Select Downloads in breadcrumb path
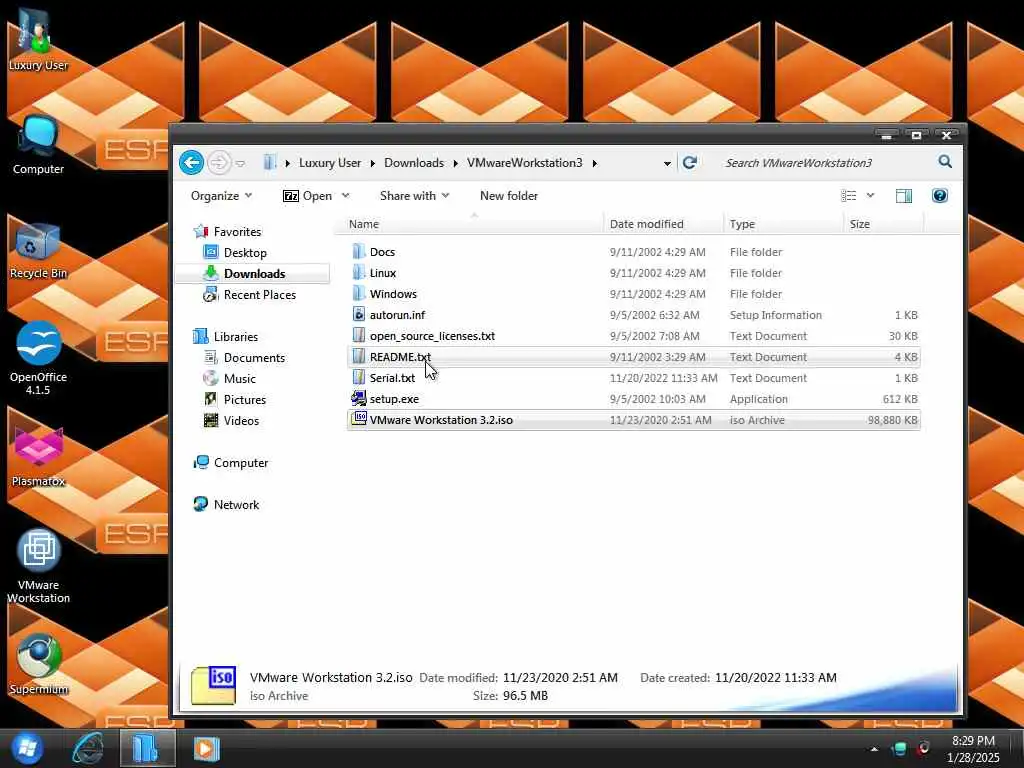 [414, 163]
